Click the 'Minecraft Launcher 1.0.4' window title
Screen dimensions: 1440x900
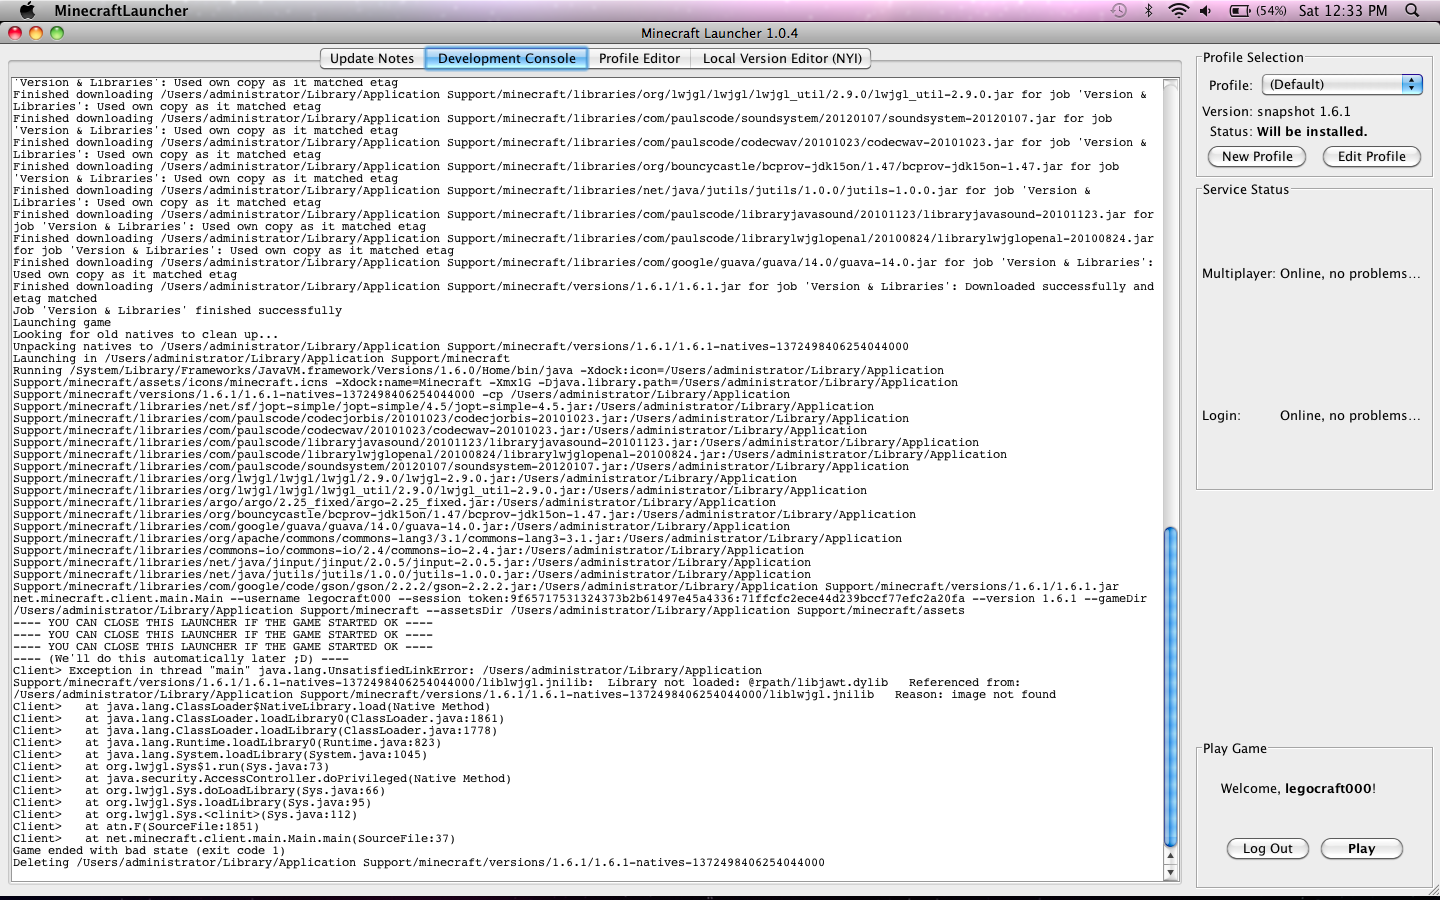(720, 33)
